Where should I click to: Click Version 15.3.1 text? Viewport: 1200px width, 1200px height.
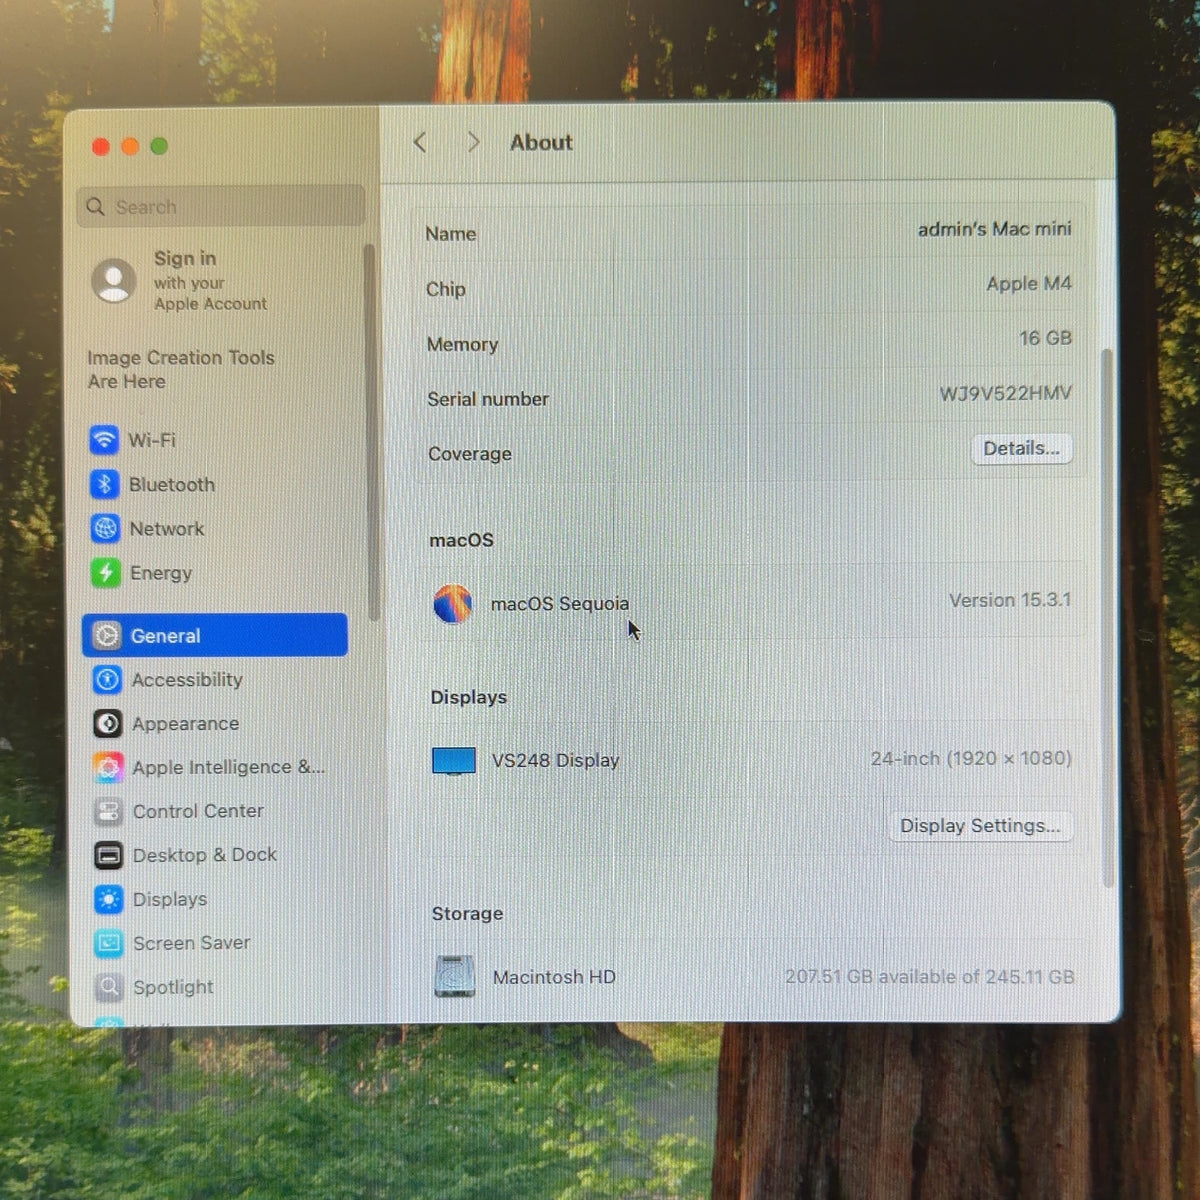1009,600
